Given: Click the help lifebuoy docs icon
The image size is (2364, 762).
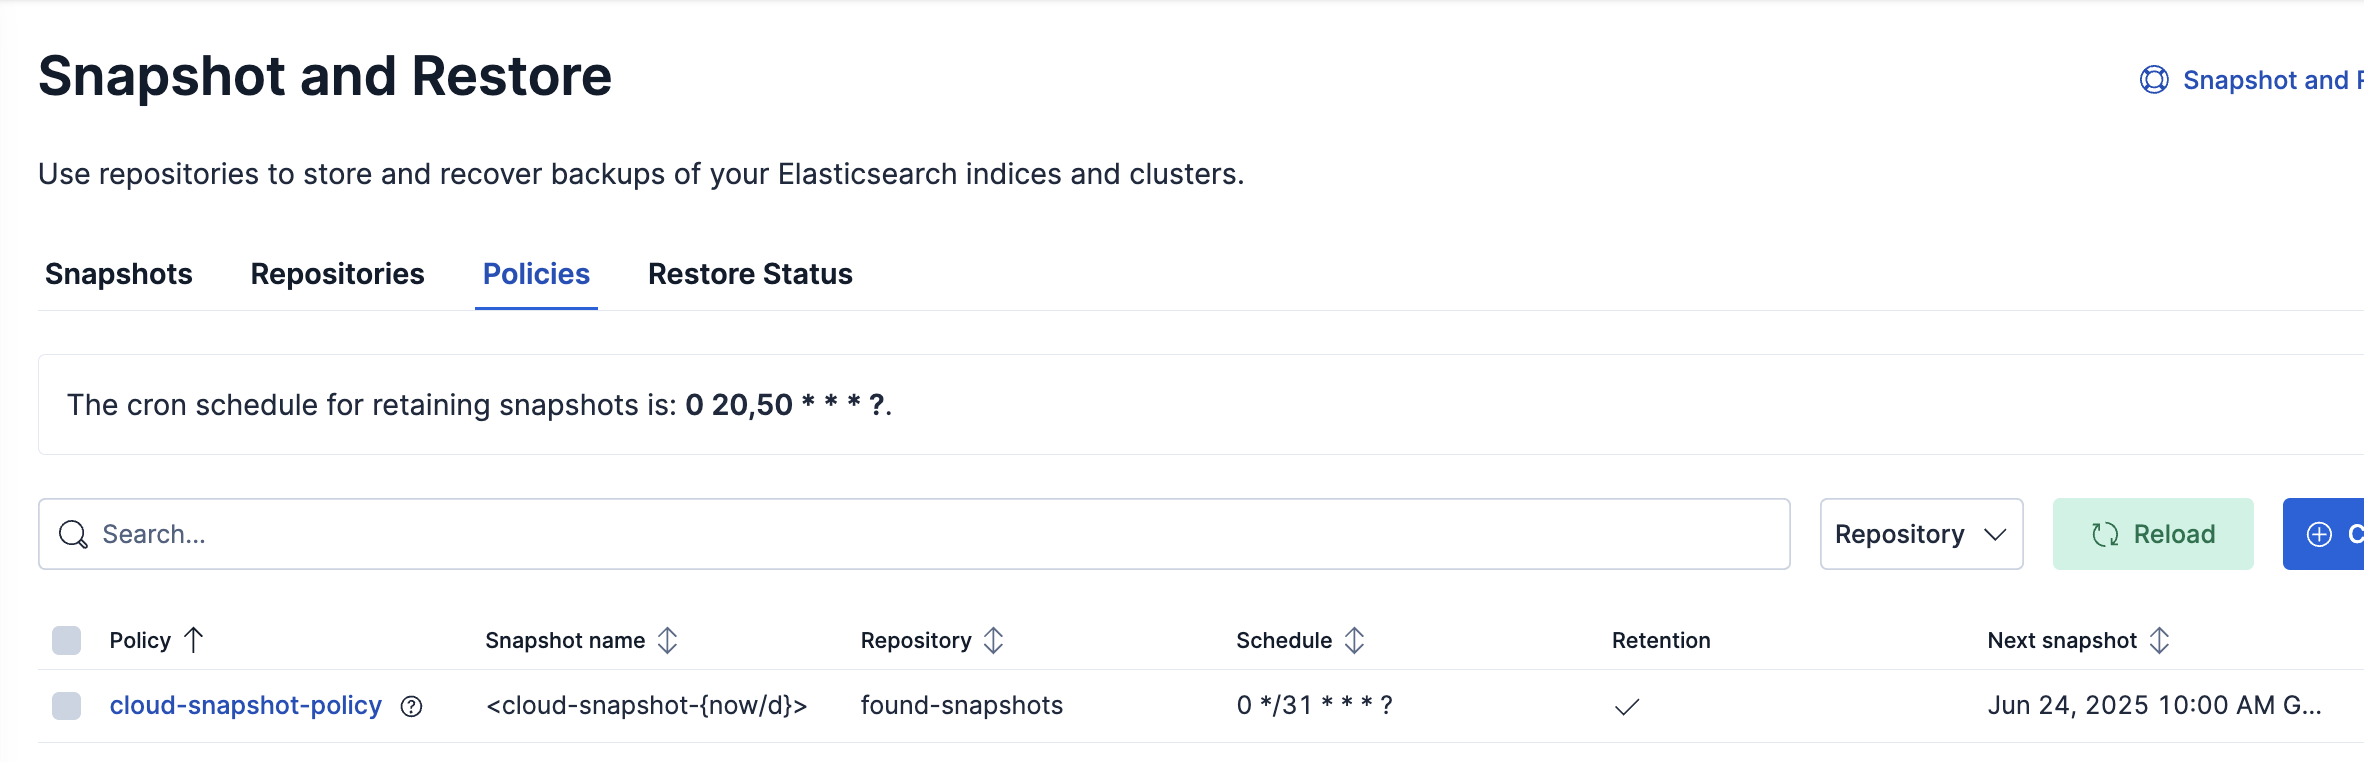Looking at the screenshot, I should tap(2154, 80).
